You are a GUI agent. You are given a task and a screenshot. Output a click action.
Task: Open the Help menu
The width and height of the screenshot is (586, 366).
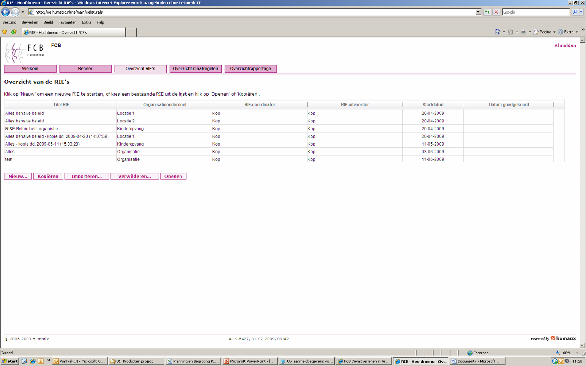[x=100, y=22]
